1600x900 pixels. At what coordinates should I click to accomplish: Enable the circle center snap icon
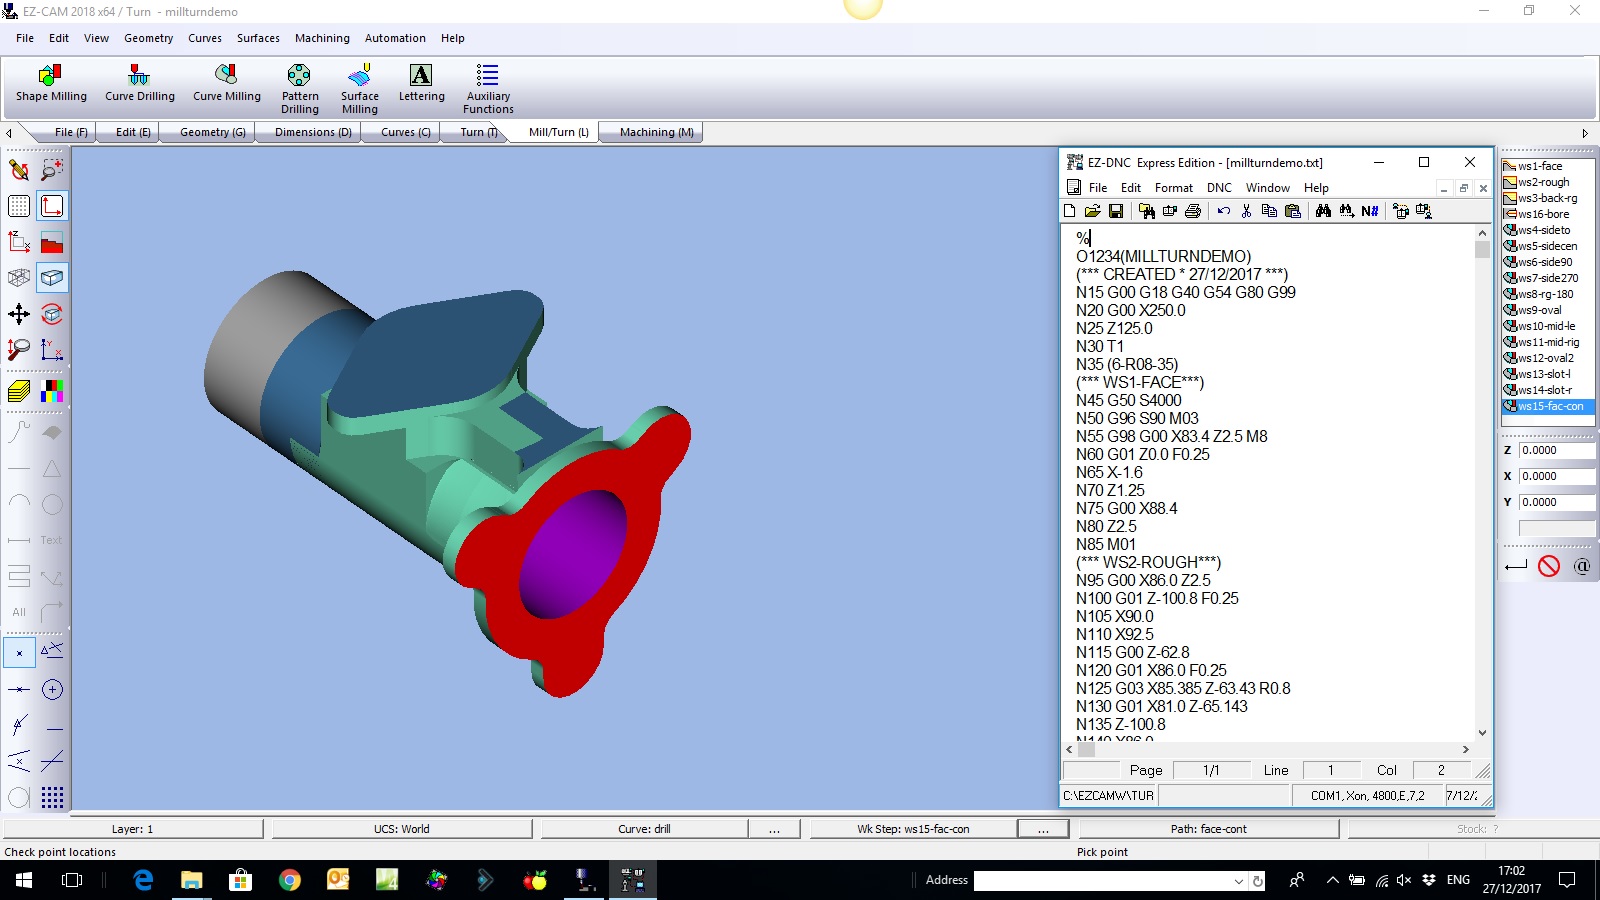click(x=52, y=689)
